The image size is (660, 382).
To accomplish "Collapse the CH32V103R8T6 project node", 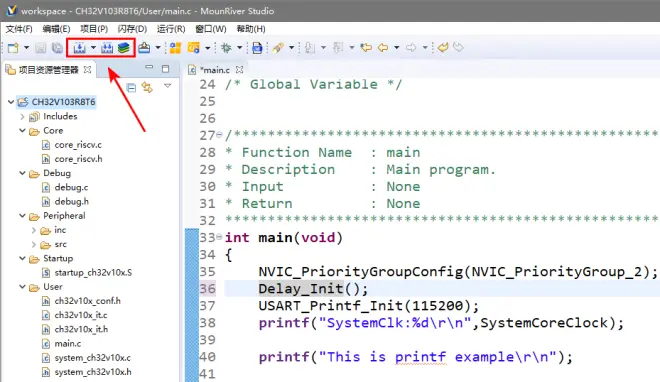I will pos(11,102).
